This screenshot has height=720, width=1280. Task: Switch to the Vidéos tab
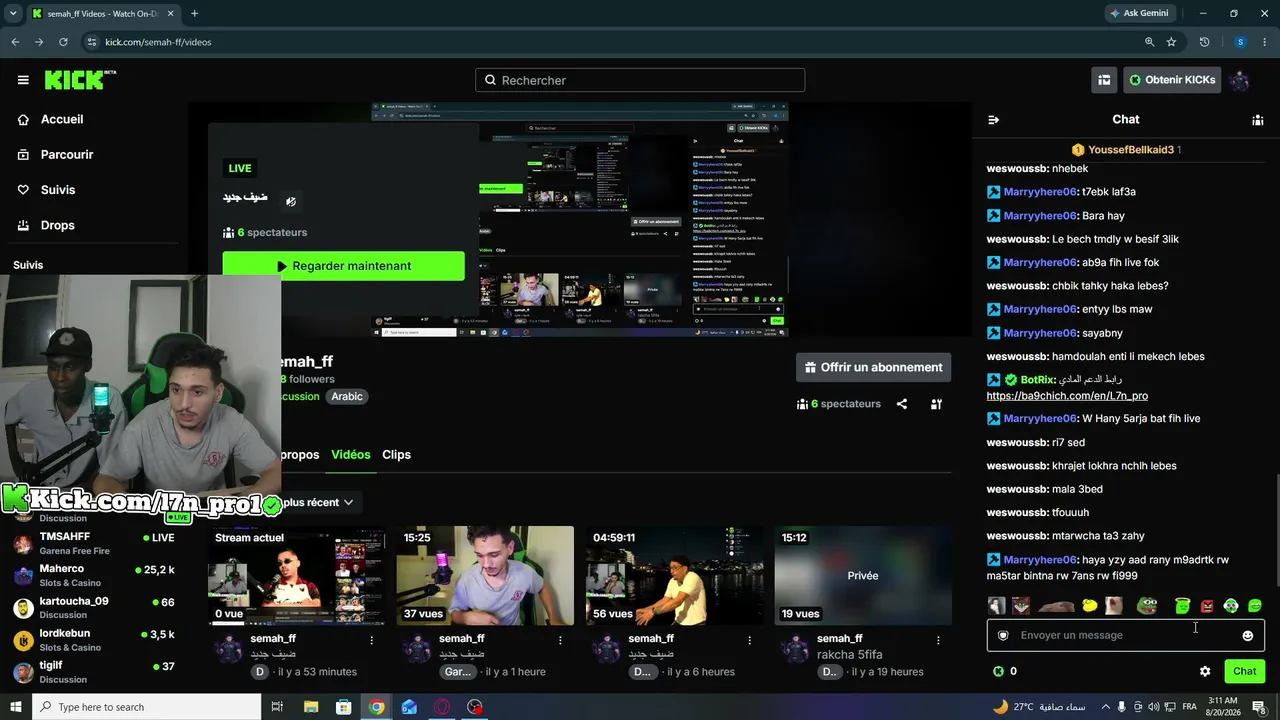tap(351, 454)
